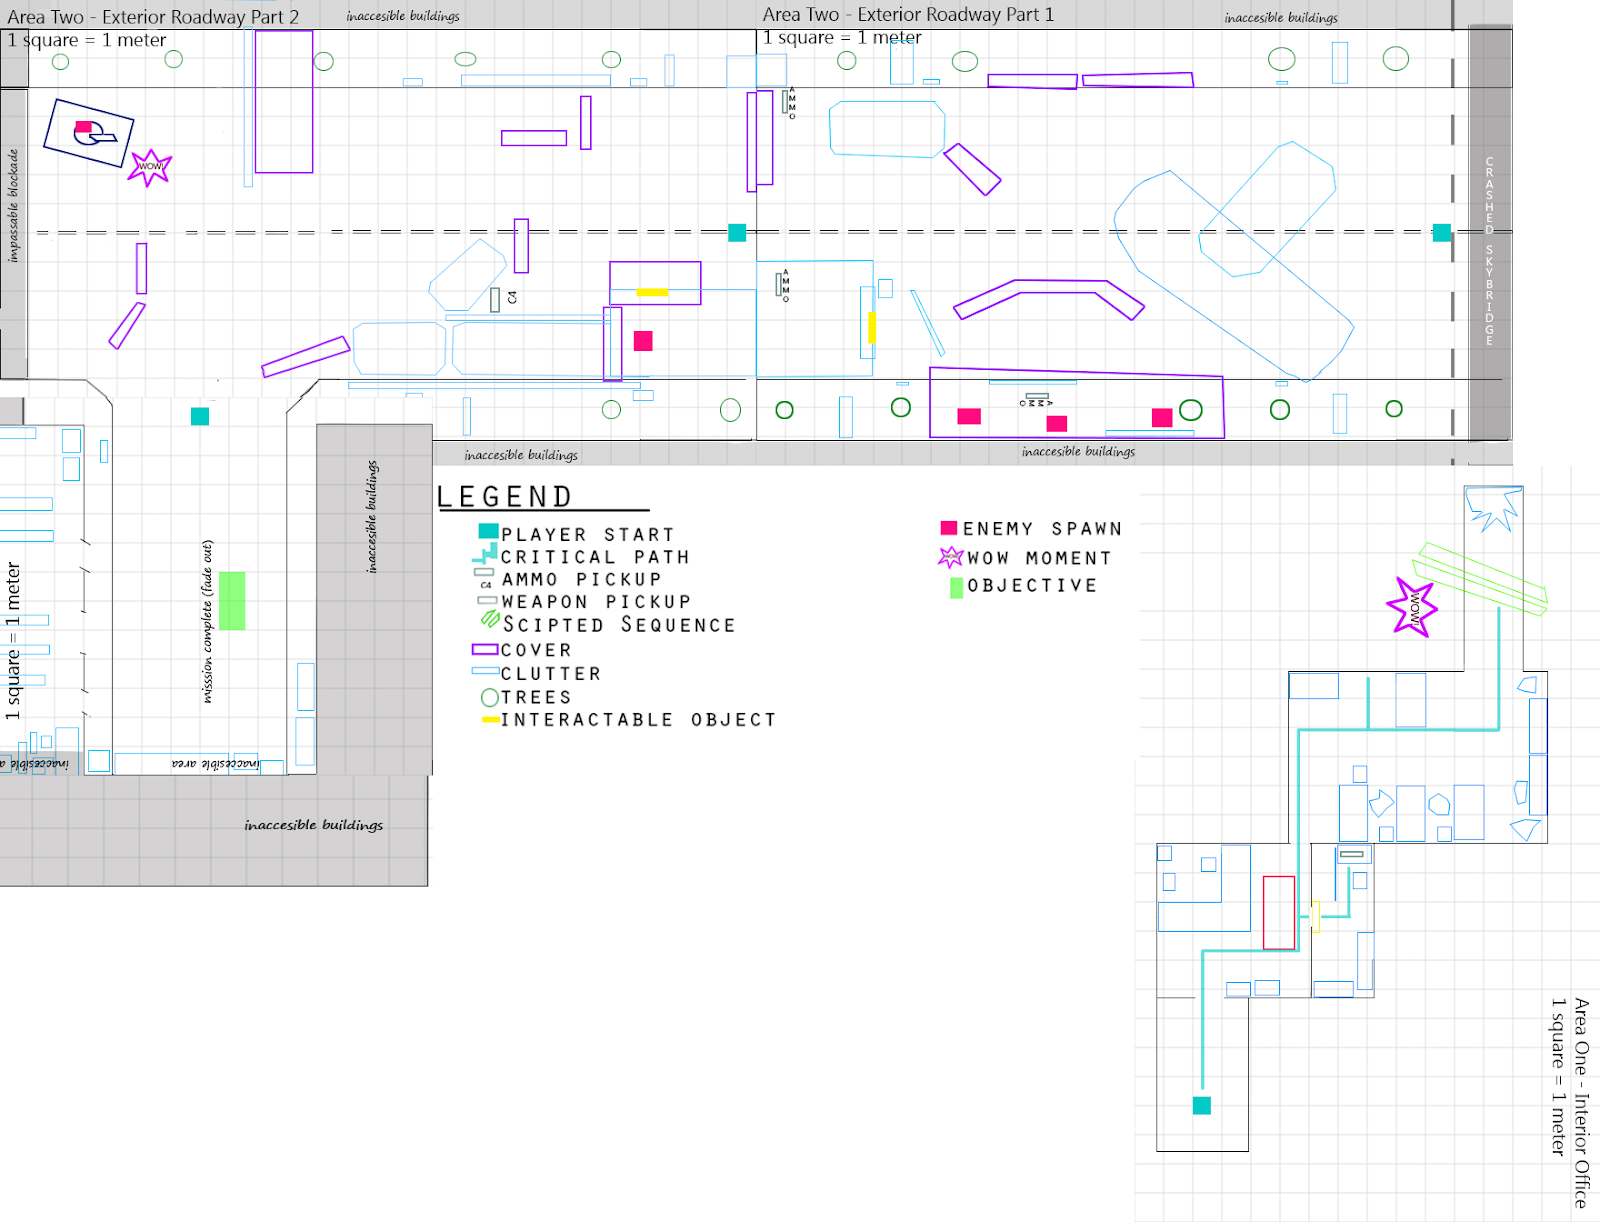Click the yellow Interactable Object legend icon
The width and height of the screenshot is (1600, 1222).
click(490, 720)
